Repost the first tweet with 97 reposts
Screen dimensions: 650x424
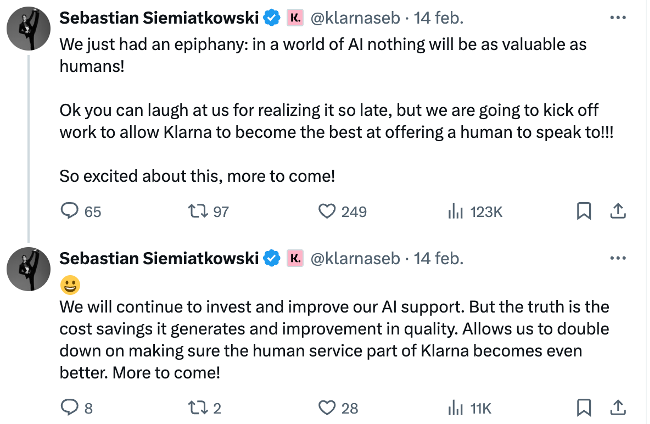click(x=209, y=211)
